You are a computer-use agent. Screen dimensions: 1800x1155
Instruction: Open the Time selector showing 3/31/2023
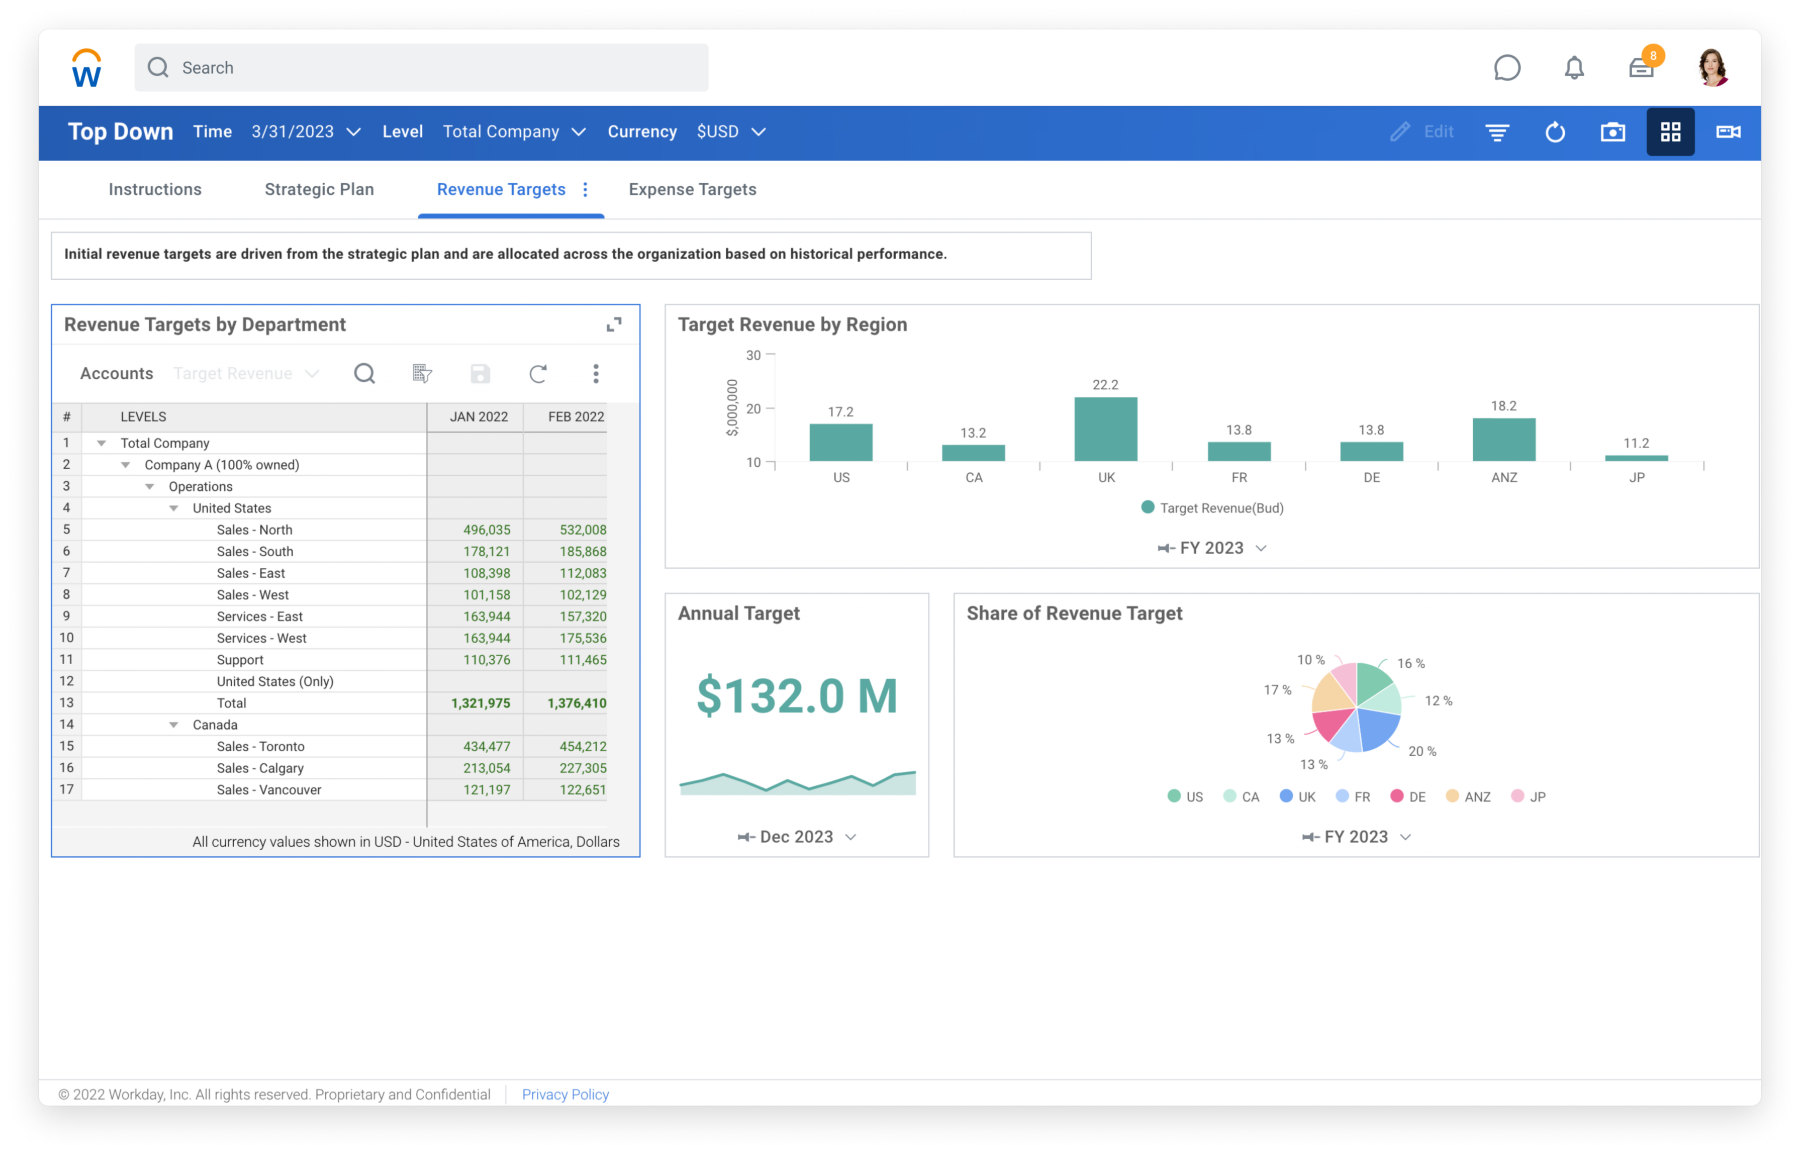306,131
